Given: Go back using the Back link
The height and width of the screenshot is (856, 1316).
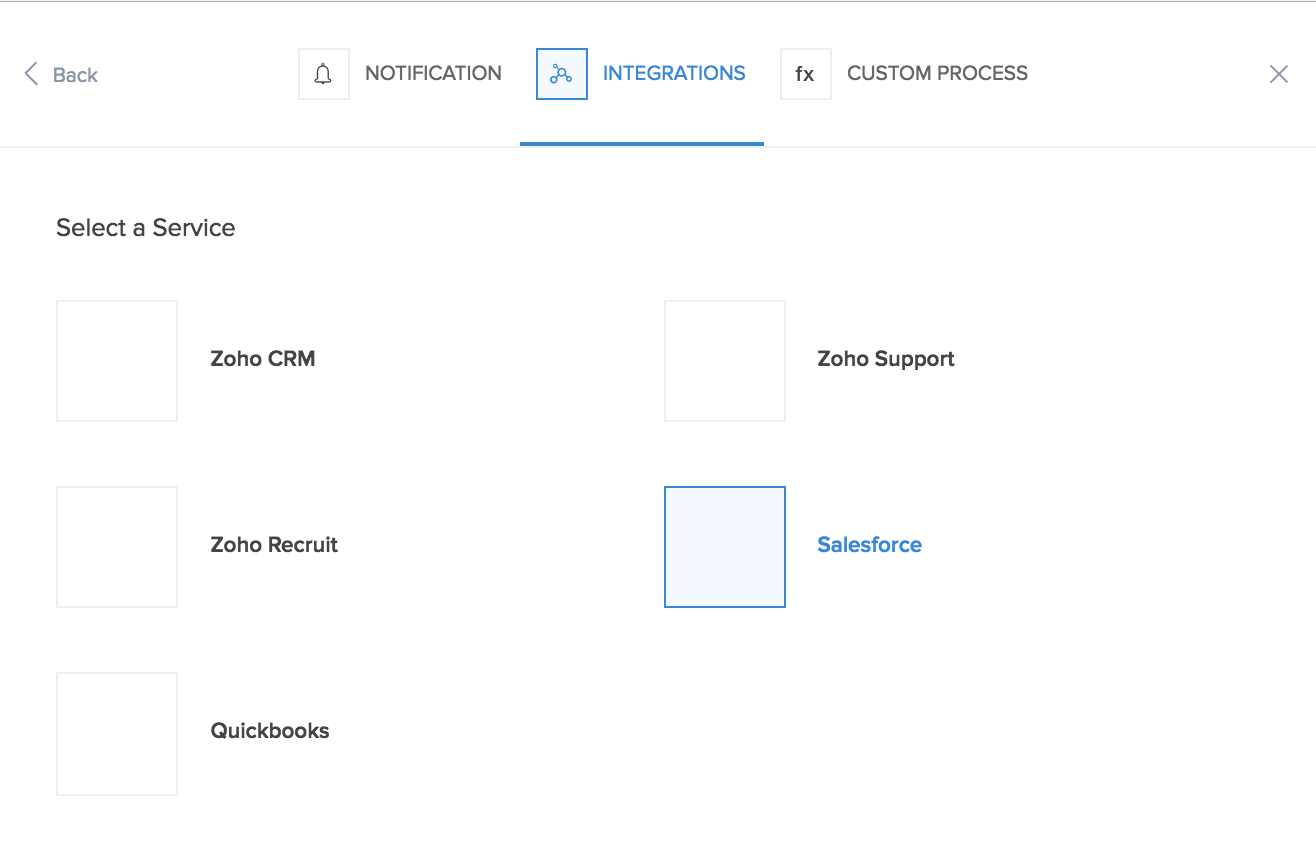Looking at the screenshot, I should 61,75.
